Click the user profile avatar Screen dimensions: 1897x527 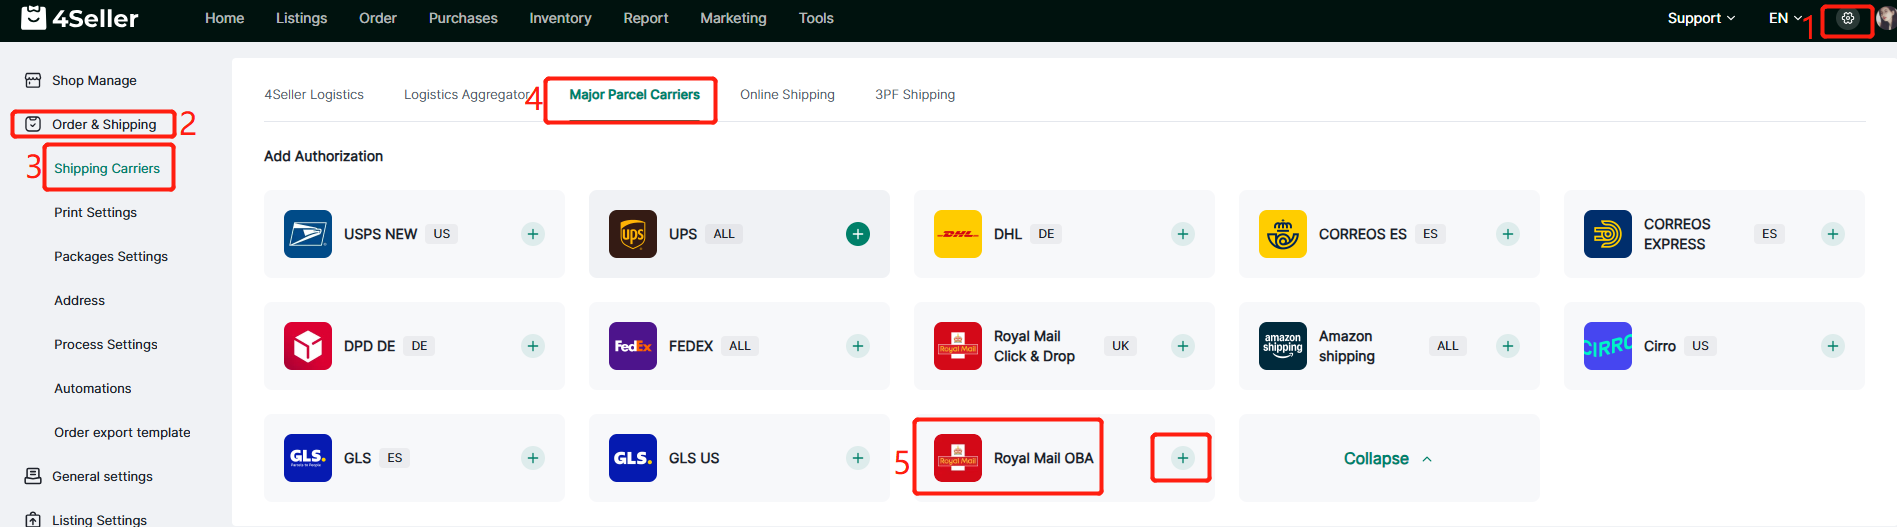point(1886,18)
